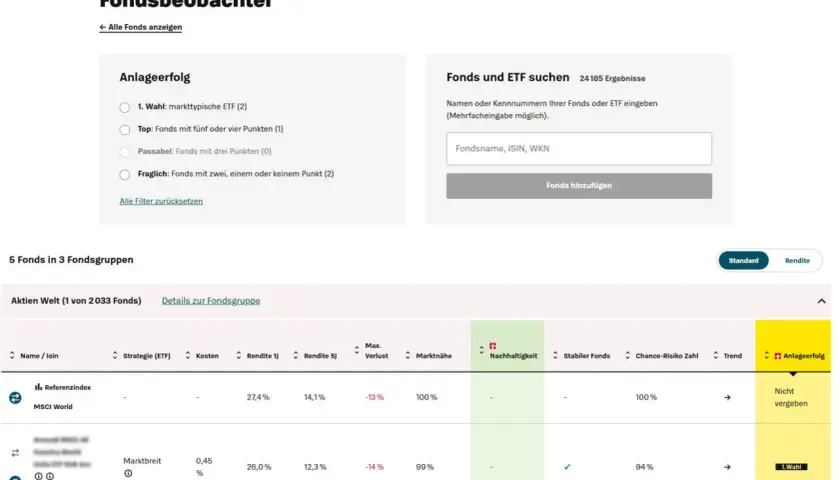Switch table view to Rendite
Screen dimensions: 840x480
(x=797, y=260)
